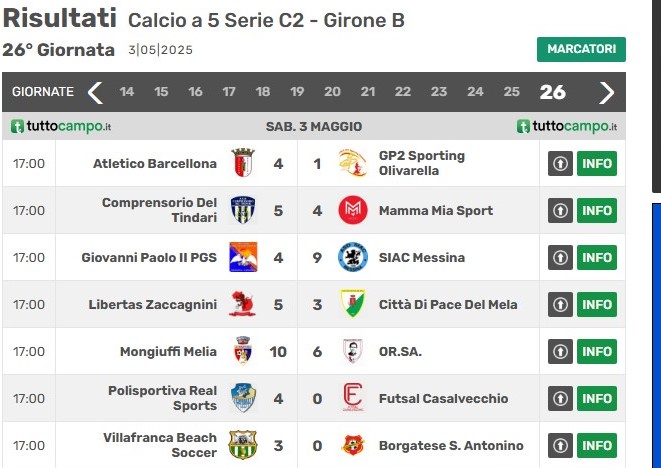Click the up-arrow icon for Mongiuffi Melia match
This screenshot has width=661, height=468.
point(560,351)
